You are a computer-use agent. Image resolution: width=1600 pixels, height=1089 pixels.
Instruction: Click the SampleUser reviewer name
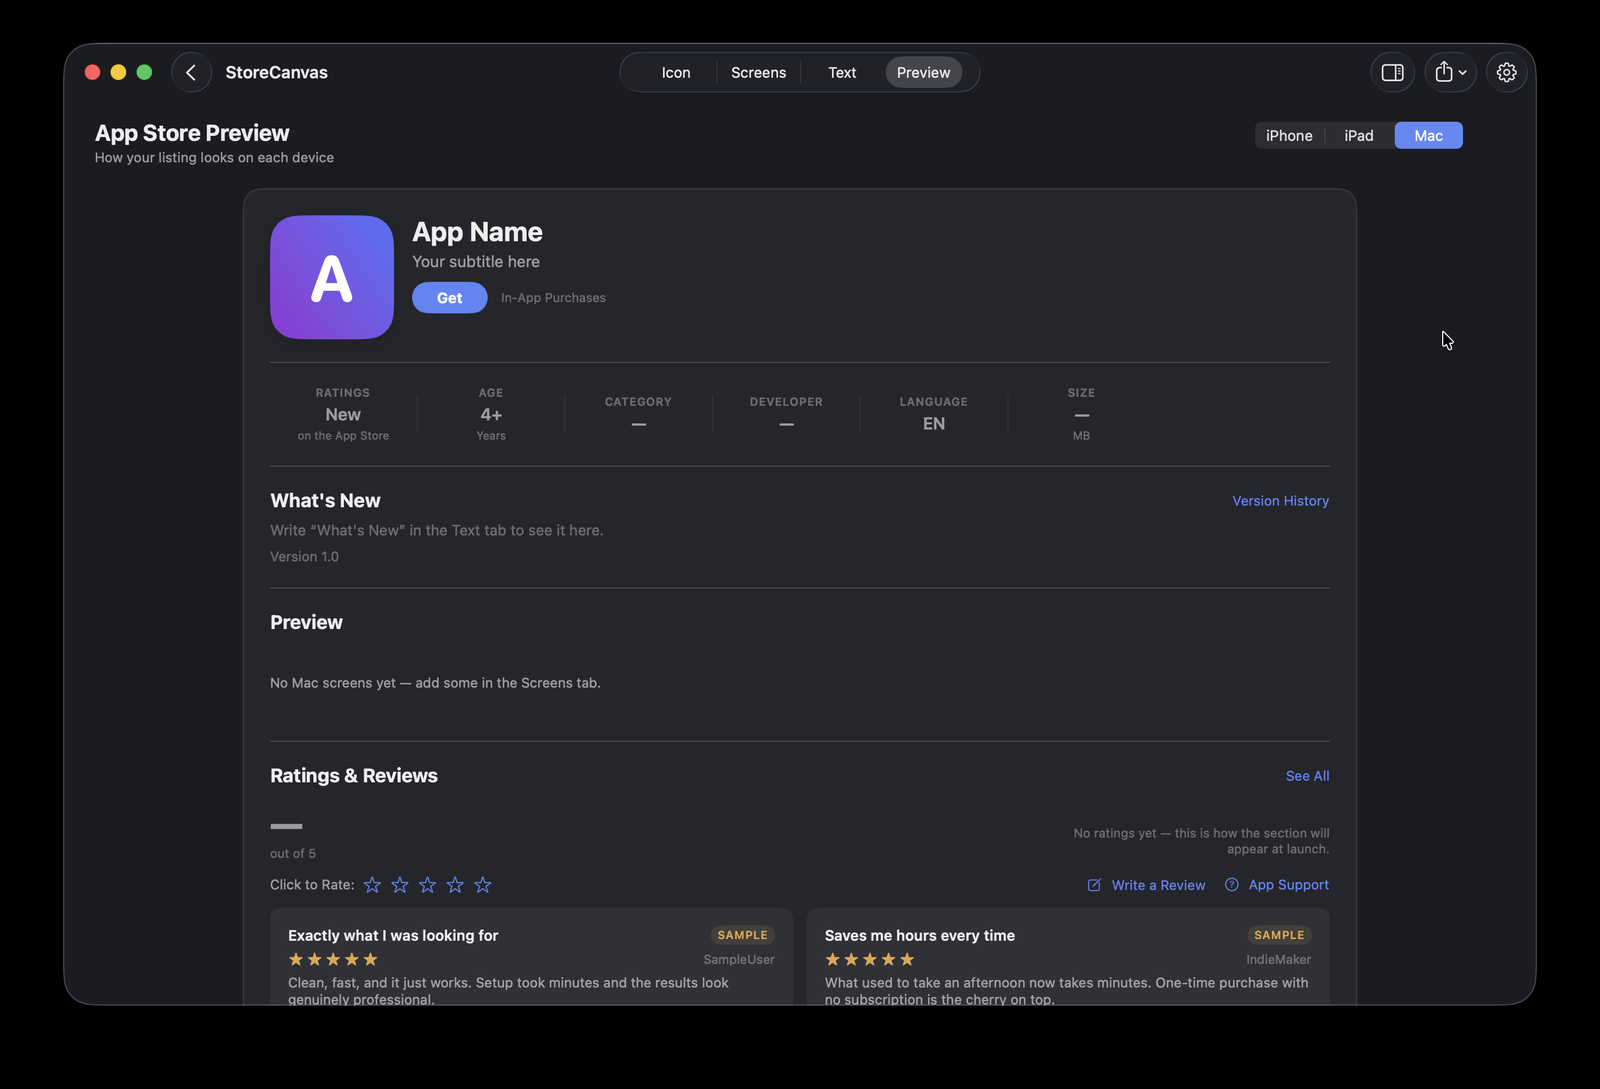(x=739, y=960)
